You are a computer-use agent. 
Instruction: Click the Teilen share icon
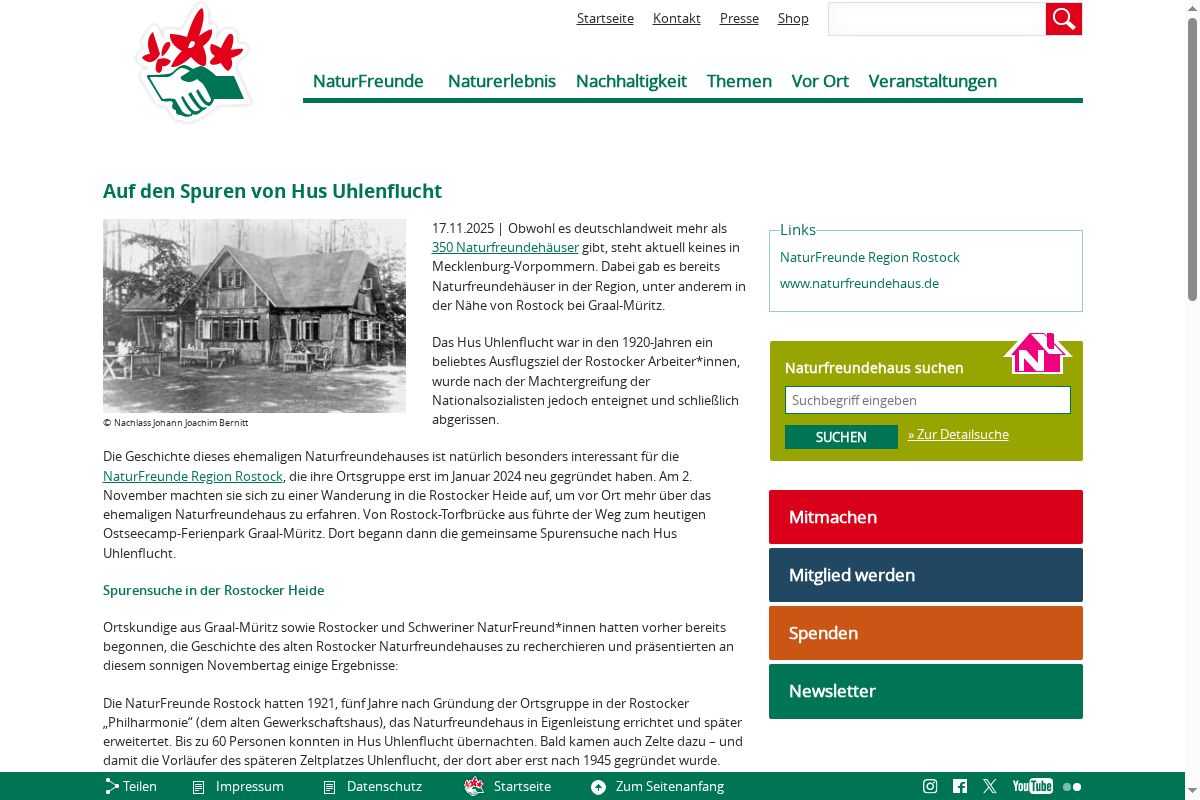(113, 786)
